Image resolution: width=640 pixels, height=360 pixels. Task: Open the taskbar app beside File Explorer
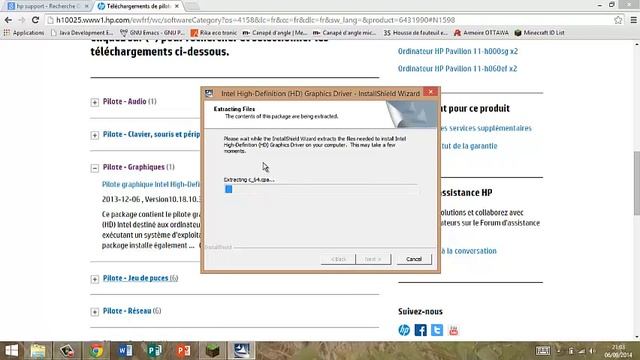(x=67, y=351)
